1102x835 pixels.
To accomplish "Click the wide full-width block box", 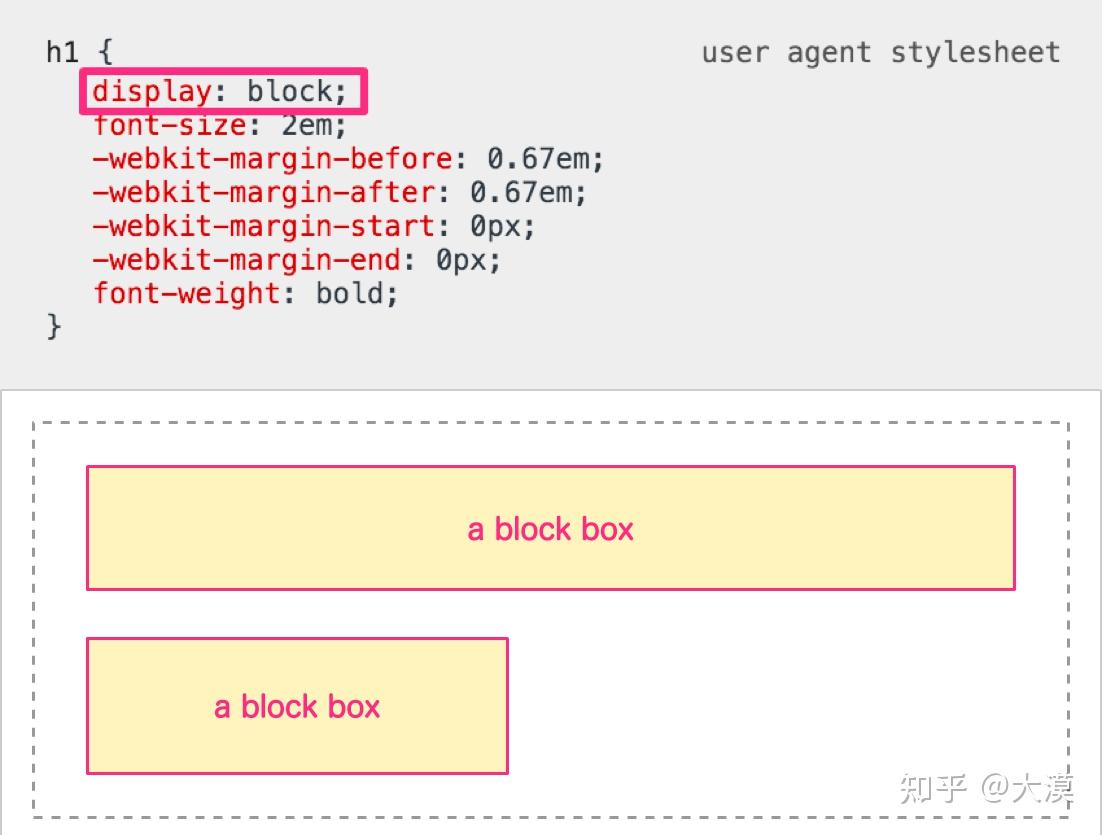I will (551, 528).
